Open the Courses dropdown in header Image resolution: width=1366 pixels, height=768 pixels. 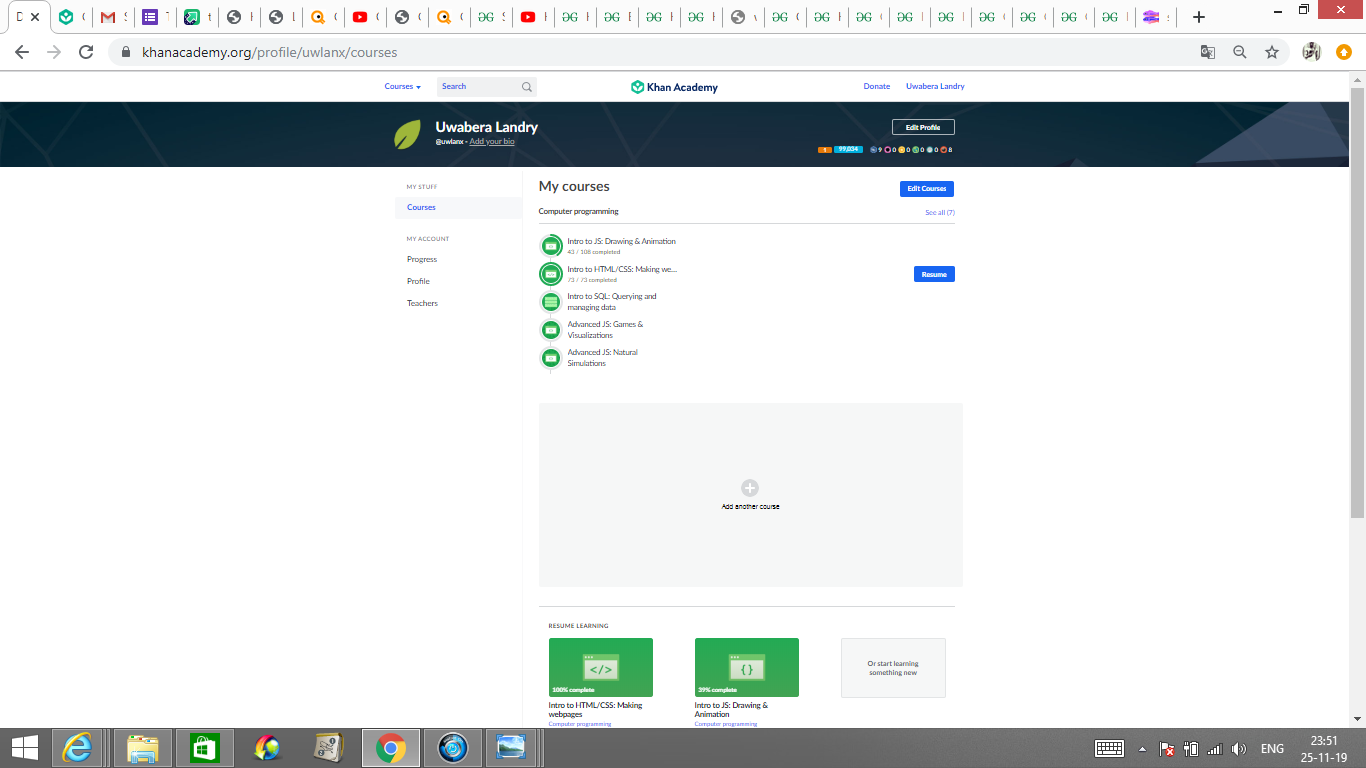click(x=403, y=87)
